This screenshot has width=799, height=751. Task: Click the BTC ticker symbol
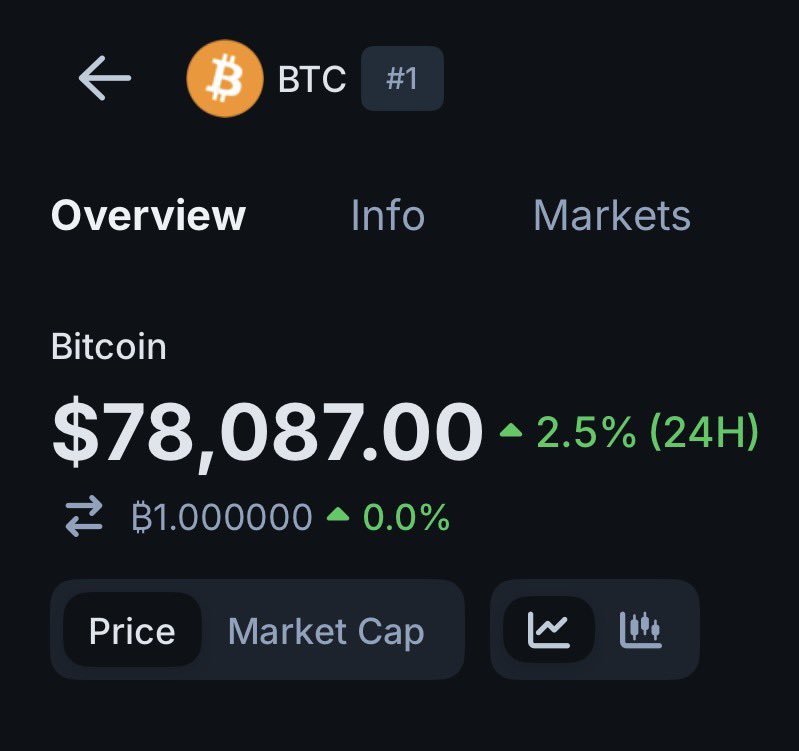[312, 79]
